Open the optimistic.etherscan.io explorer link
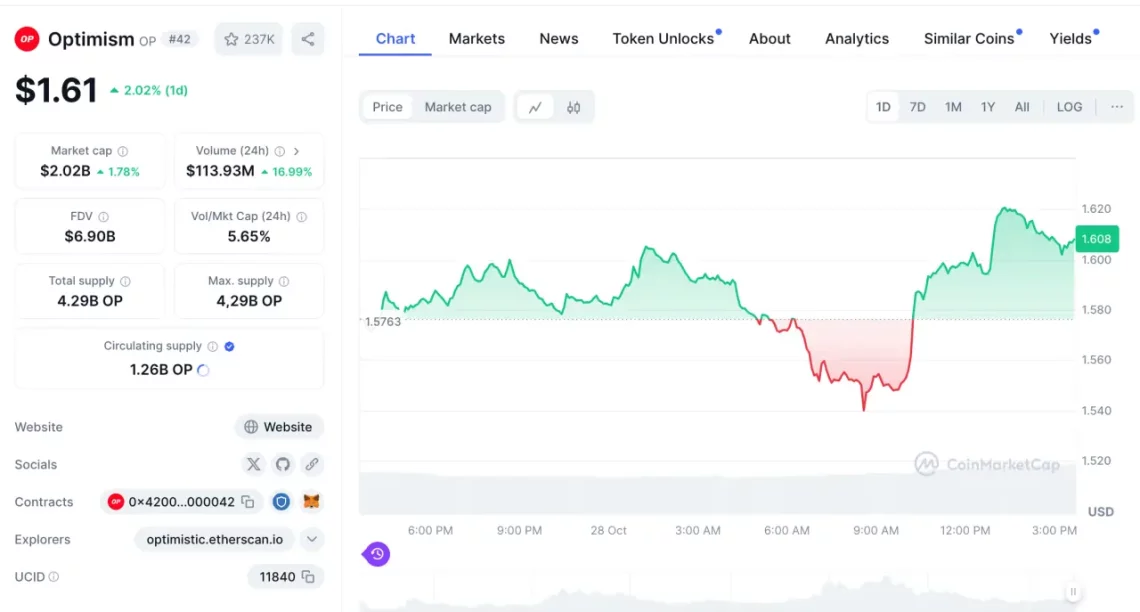The width and height of the screenshot is (1140, 612). 214,539
